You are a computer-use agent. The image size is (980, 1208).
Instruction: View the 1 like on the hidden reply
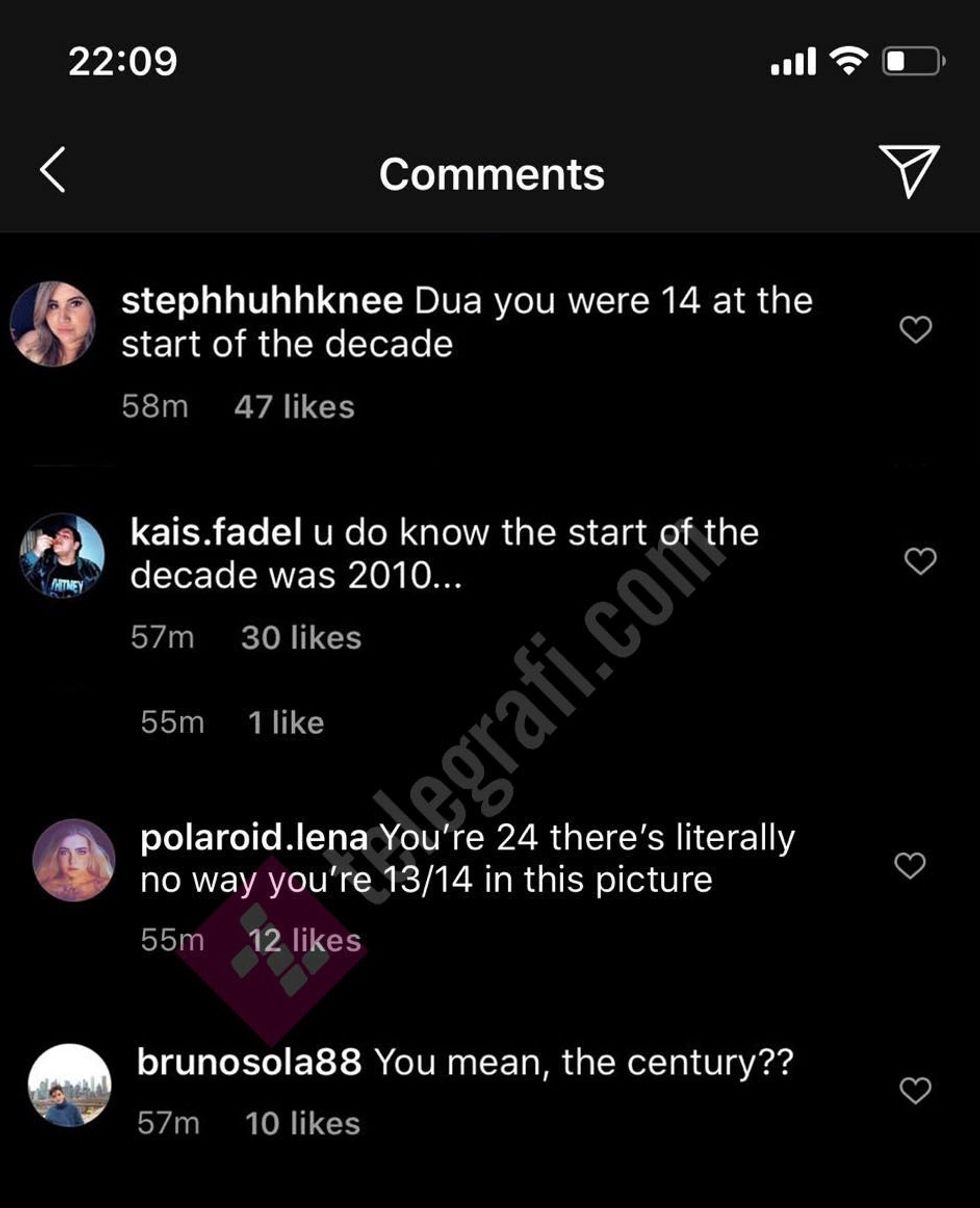[x=286, y=723]
